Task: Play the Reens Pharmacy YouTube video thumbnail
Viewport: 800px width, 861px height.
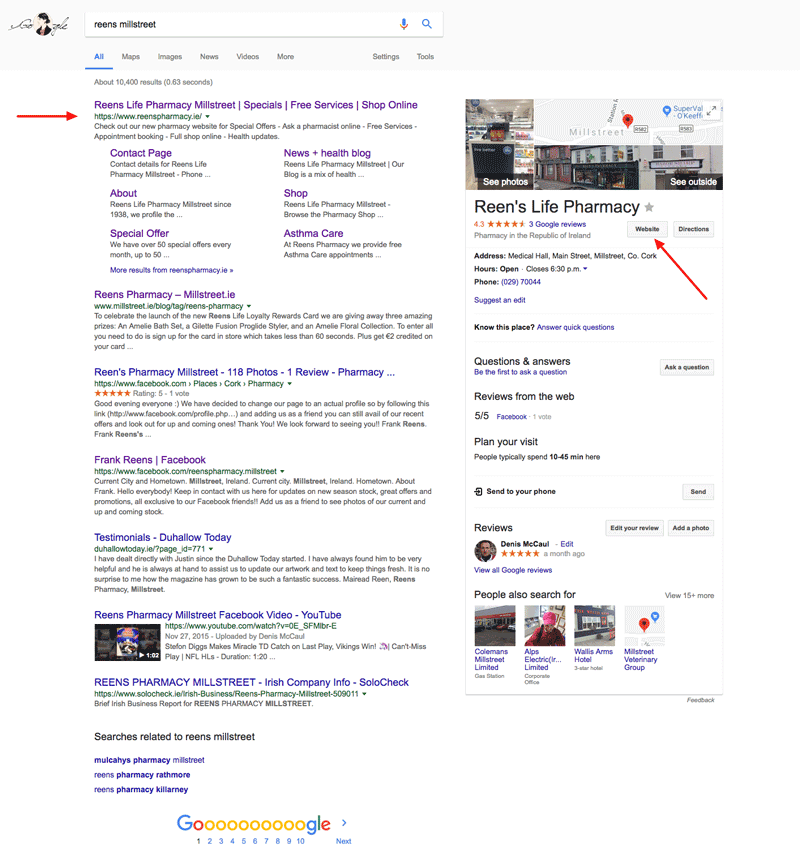Action: click(x=127, y=642)
